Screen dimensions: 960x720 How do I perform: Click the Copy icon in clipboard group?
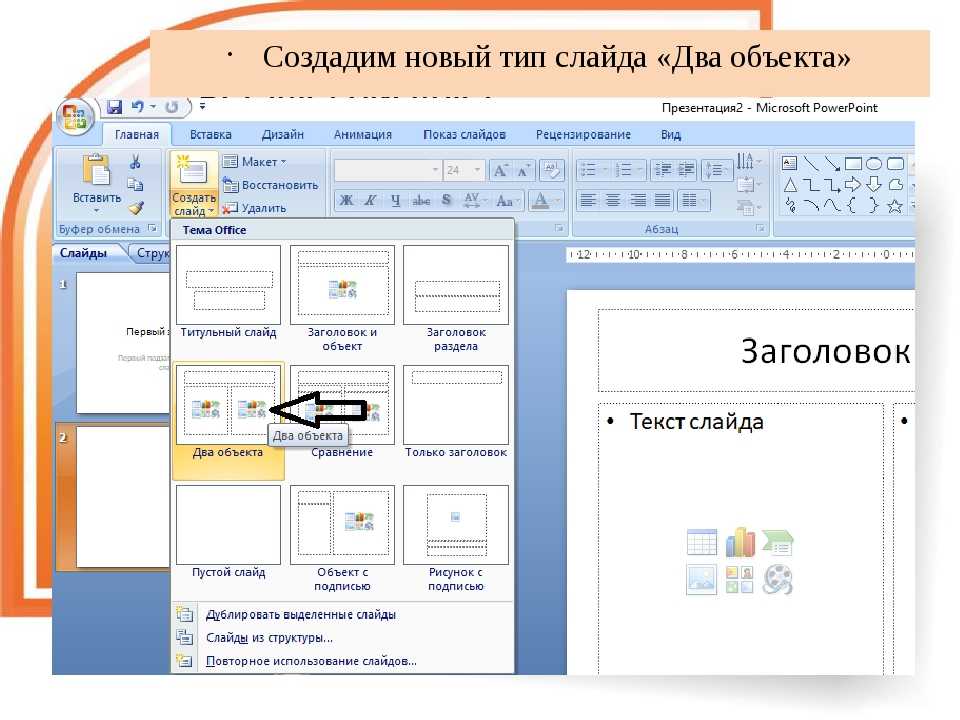[x=135, y=185]
